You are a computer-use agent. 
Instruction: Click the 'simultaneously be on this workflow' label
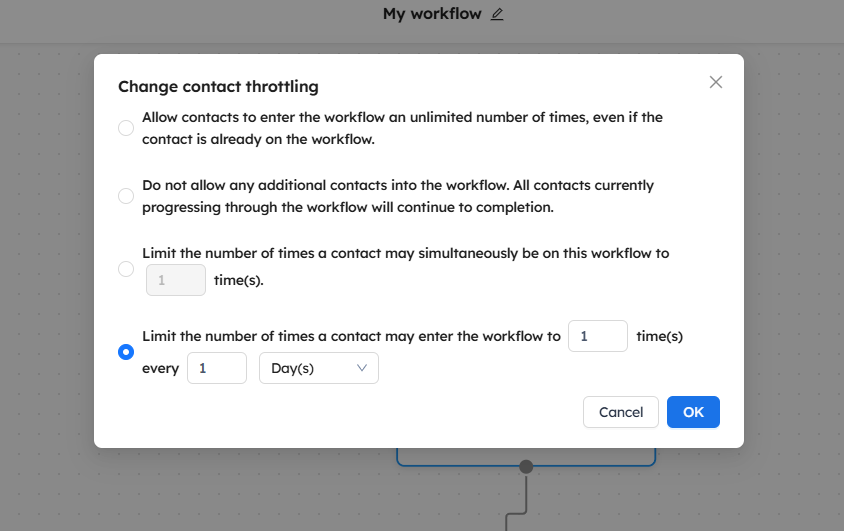point(405,254)
